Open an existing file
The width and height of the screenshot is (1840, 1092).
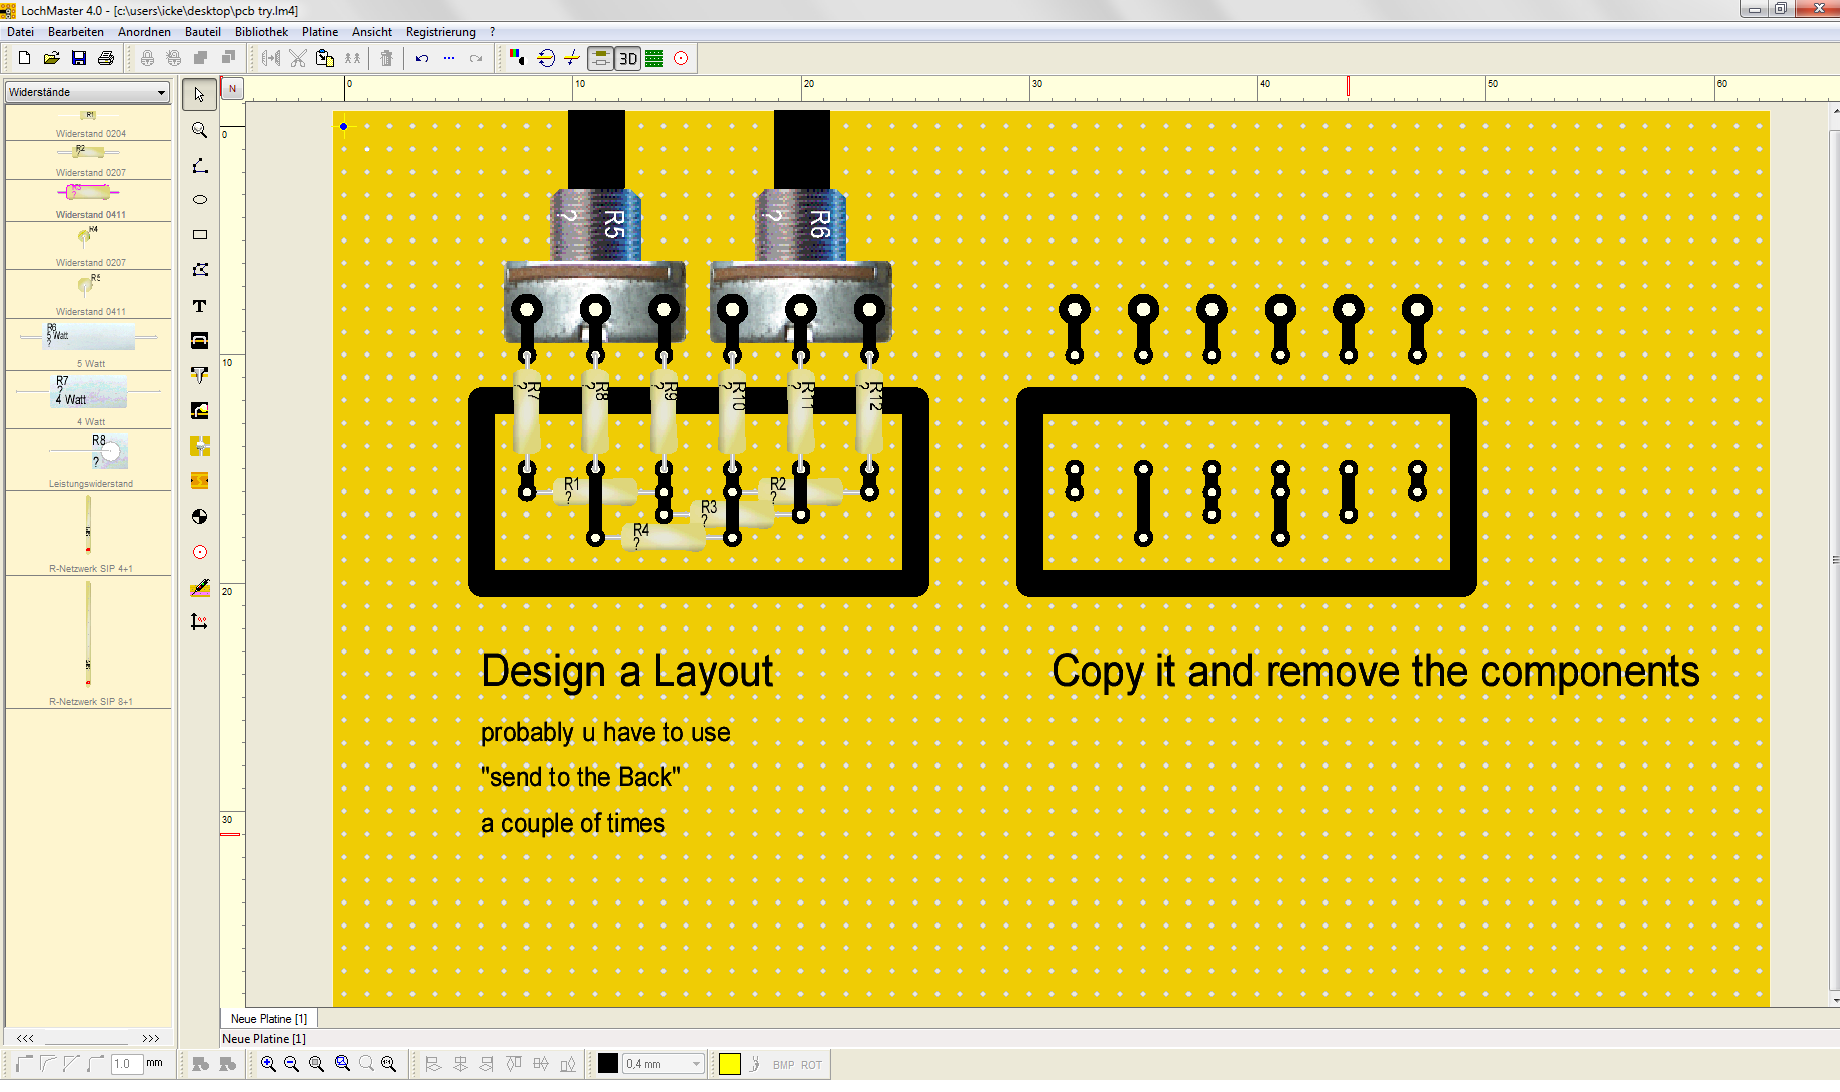[51, 58]
